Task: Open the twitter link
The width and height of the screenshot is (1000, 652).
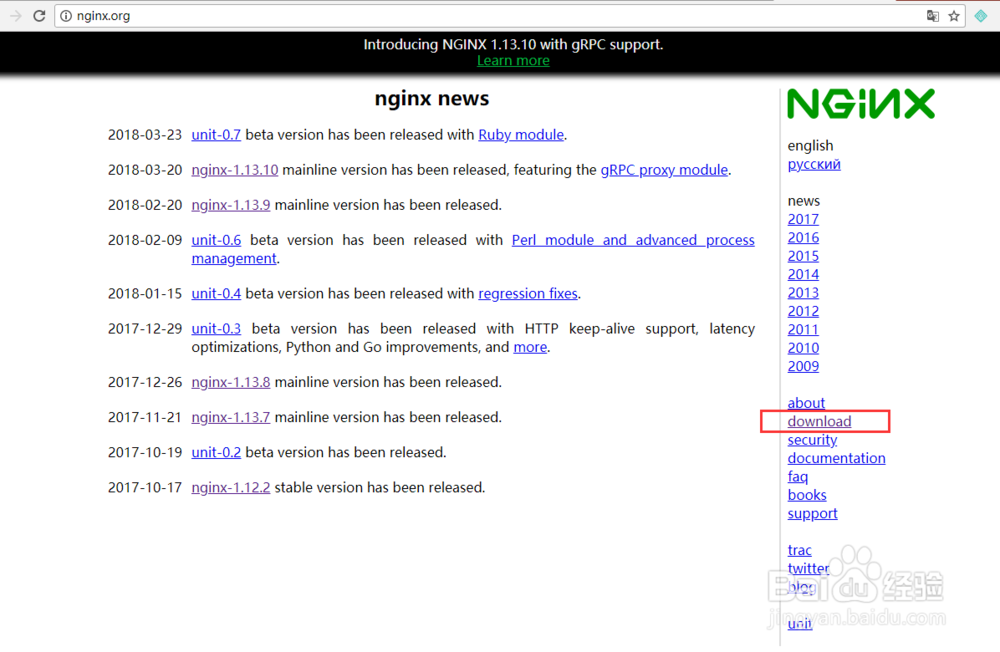Action: coord(808,569)
